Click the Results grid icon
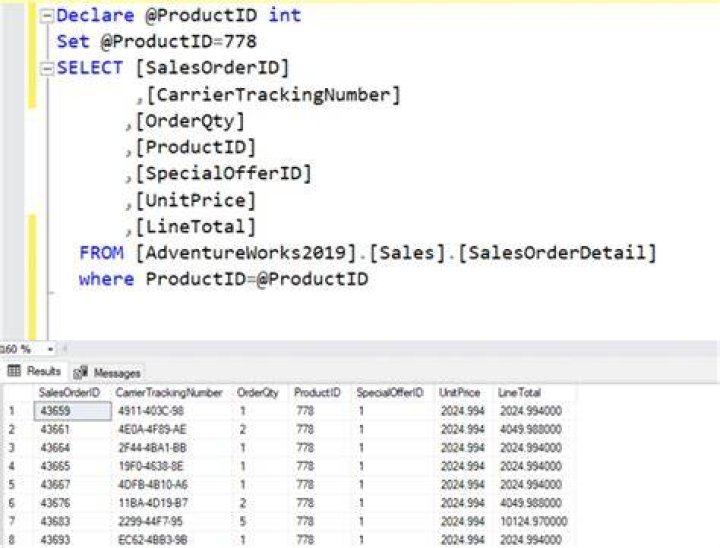 click(x=14, y=371)
